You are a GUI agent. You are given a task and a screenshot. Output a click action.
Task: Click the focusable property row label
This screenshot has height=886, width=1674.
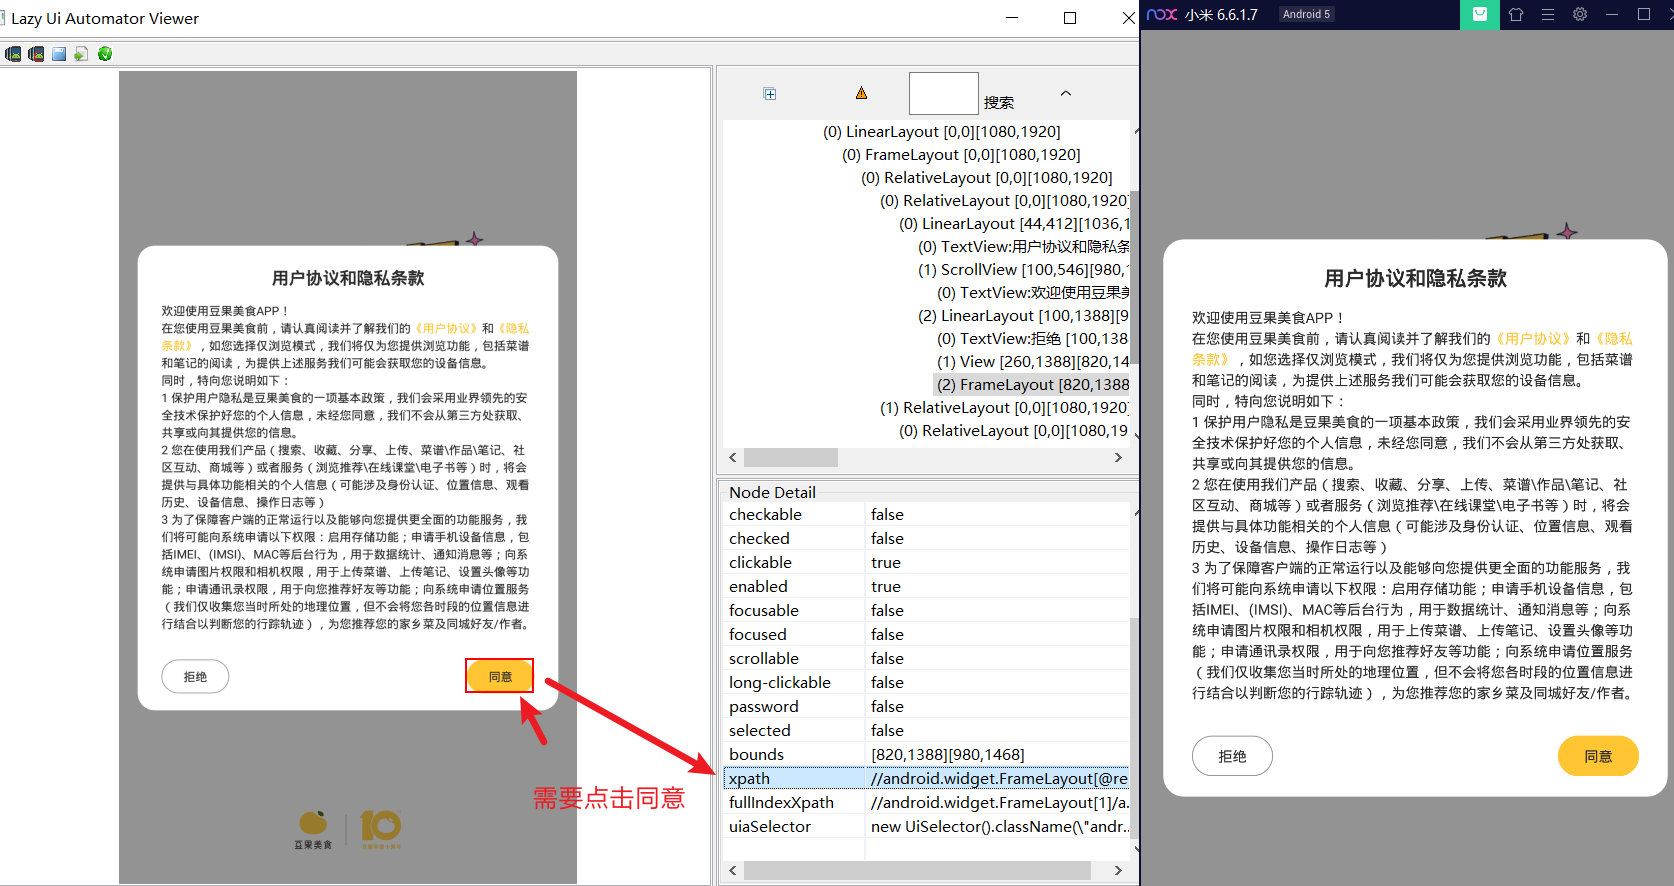764,610
